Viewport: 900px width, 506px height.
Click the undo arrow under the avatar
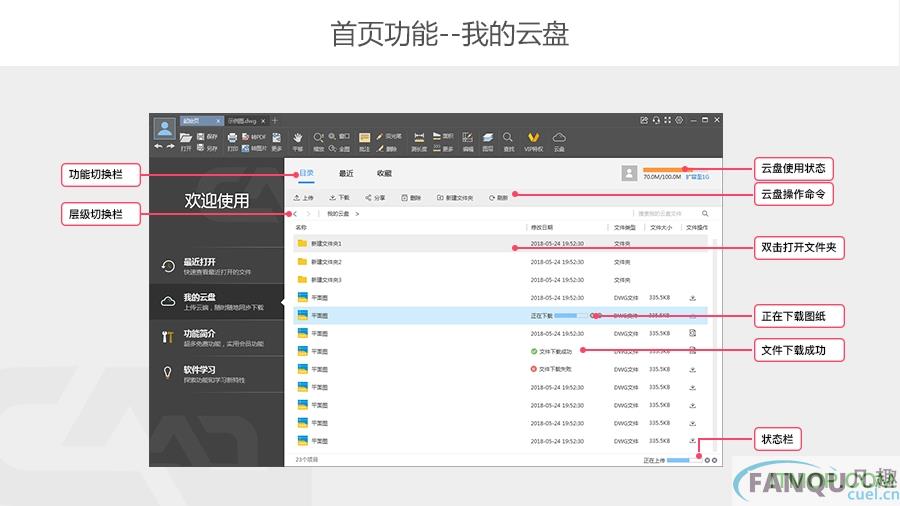pos(158,147)
